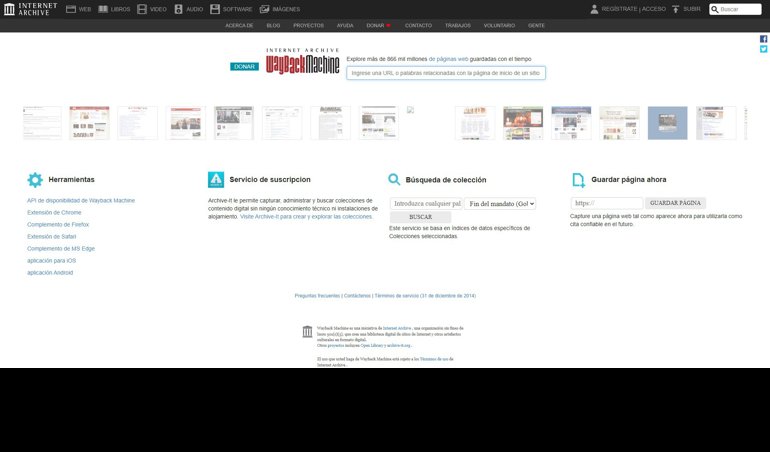
Task: Open PROYECTOS menu item
Action: tap(308, 26)
